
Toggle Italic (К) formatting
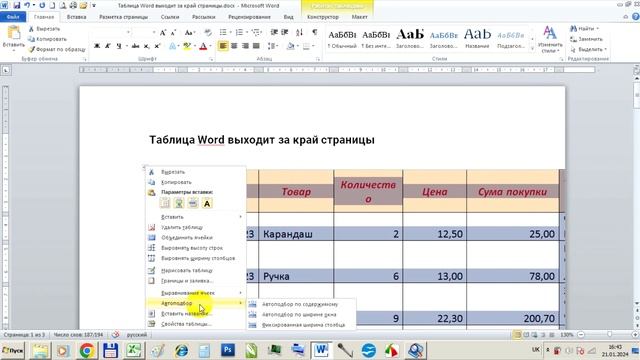(x=108, y=47)
